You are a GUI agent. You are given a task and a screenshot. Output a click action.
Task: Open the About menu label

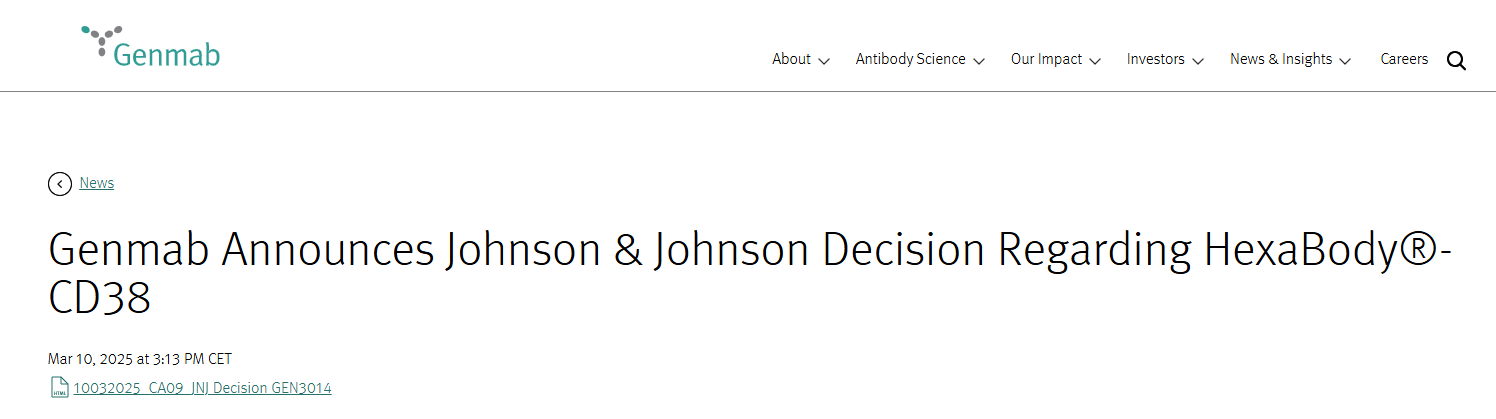click(791, 59)
